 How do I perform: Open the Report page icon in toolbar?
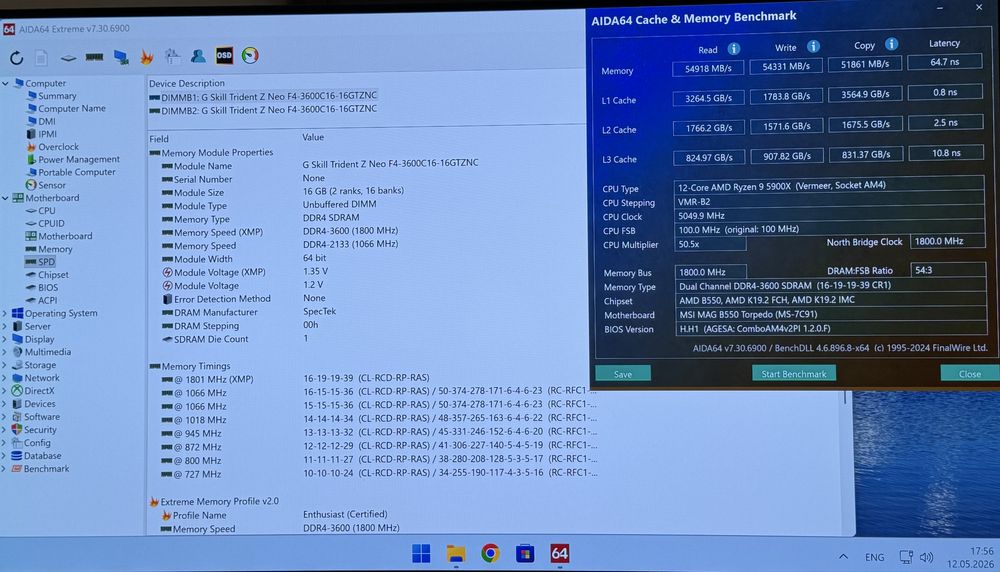coord(41,58)
